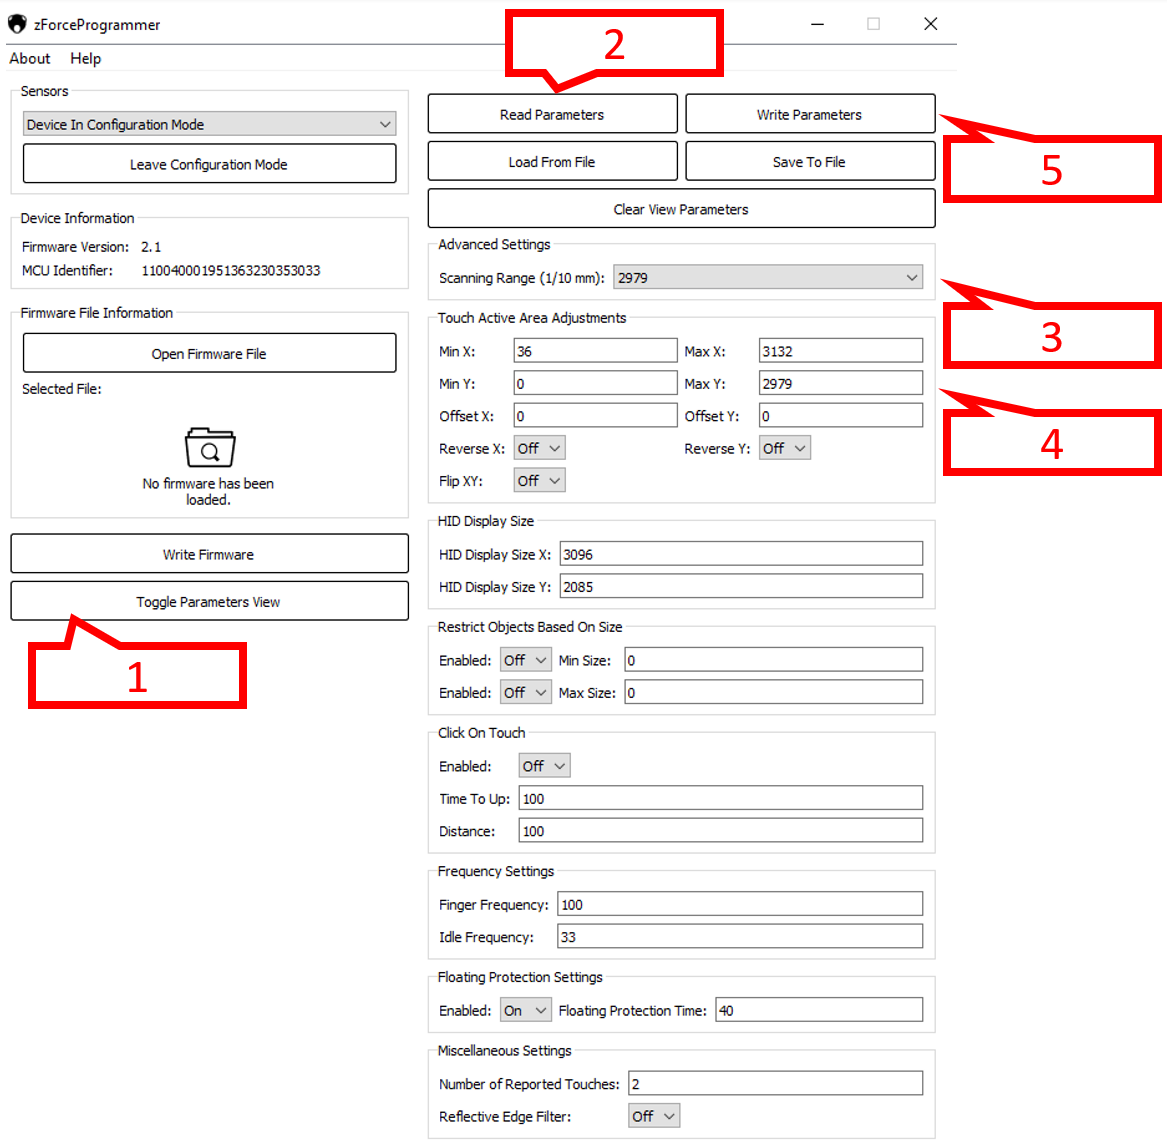Click Leave Configuration Mode button

pyautogui.click(x=209, y=164)
